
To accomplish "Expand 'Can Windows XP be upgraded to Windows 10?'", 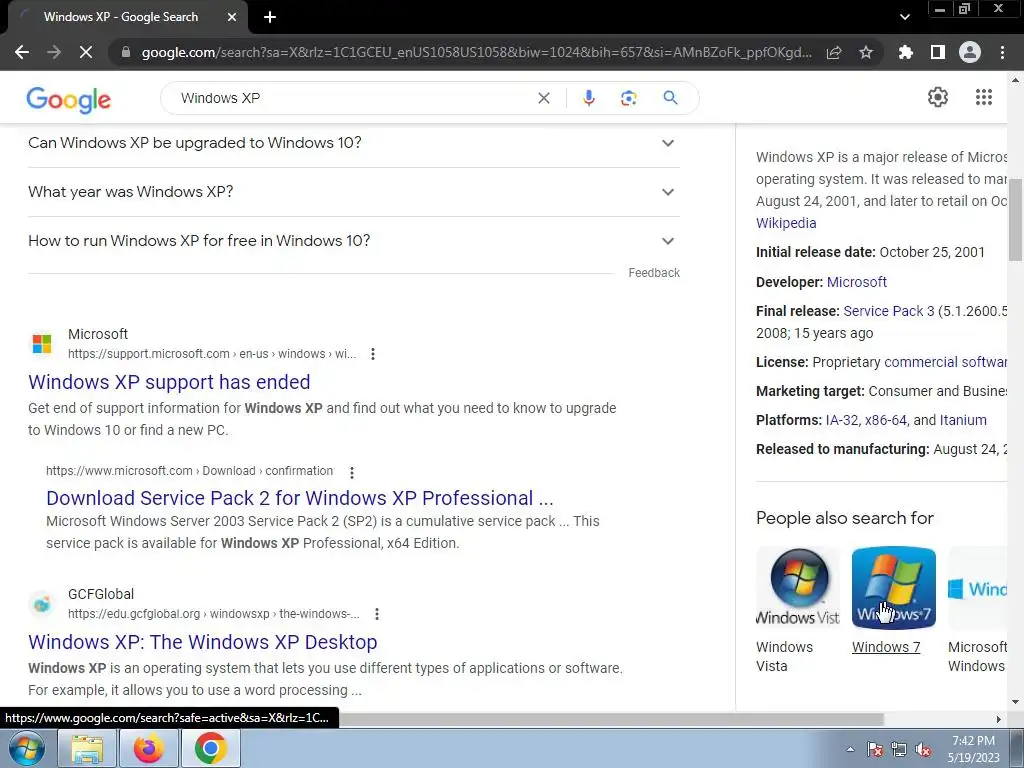I will coord(354,143).
